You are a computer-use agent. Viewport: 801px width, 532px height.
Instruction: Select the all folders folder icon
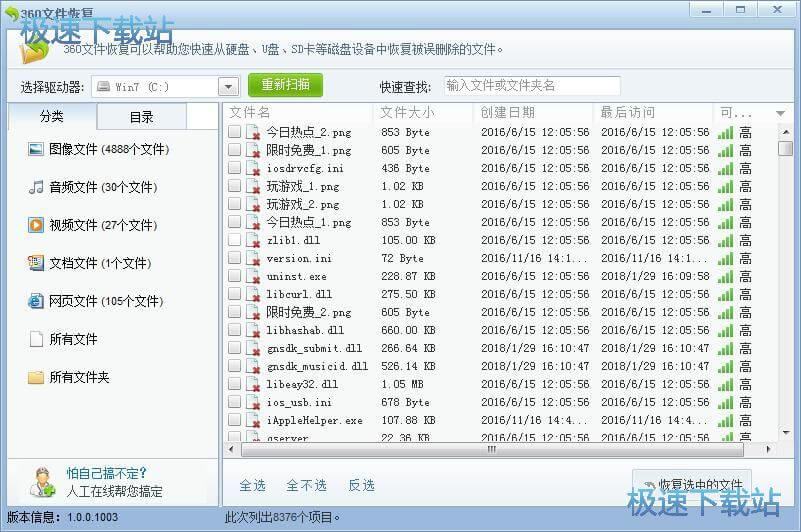point(36,377)
